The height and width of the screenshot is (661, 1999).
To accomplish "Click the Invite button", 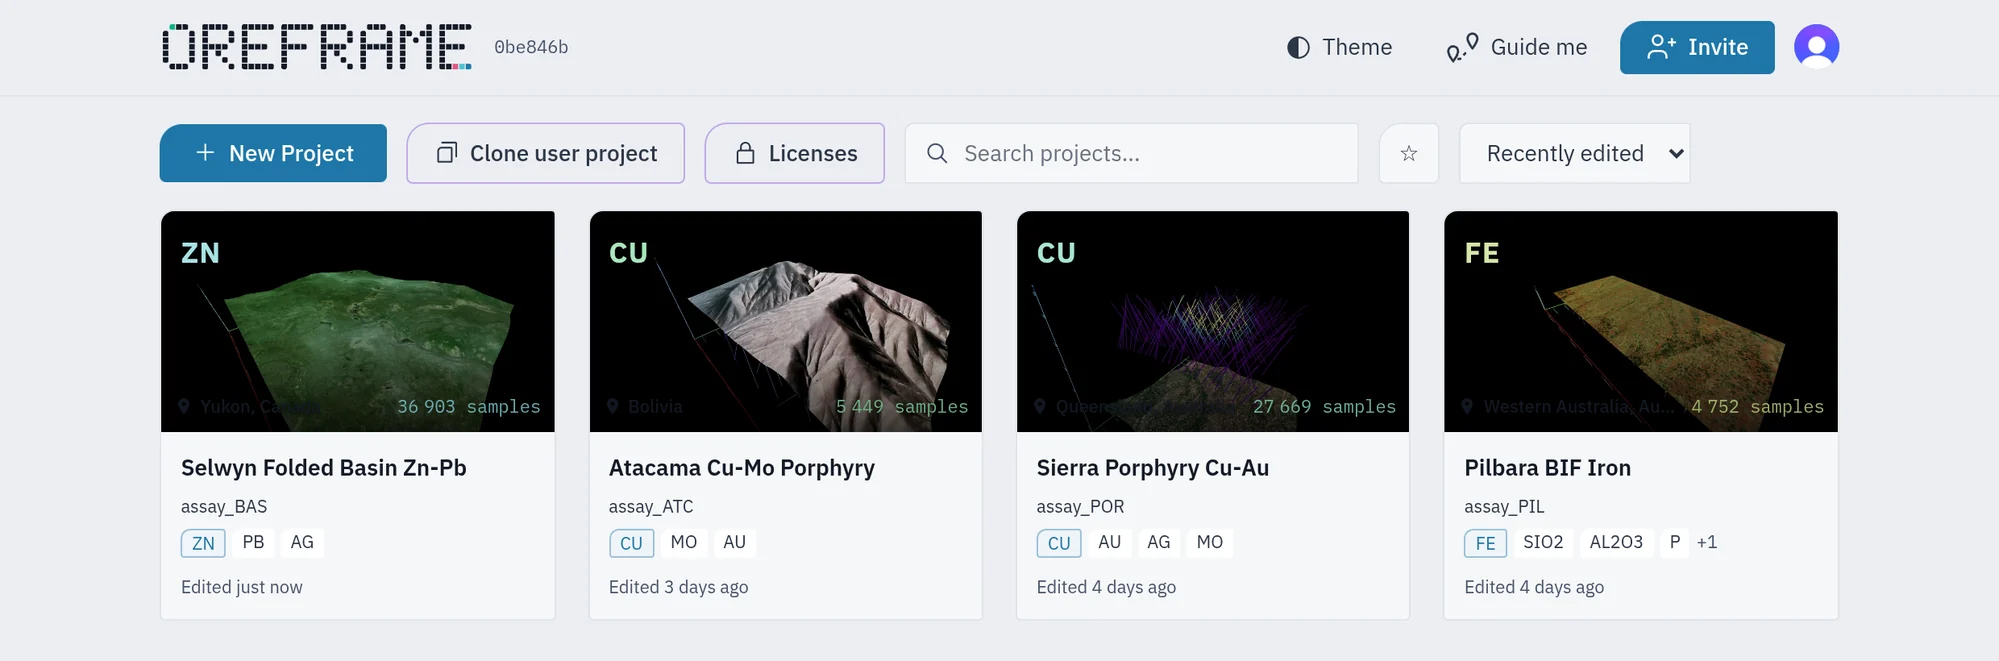I will click(1697, 47).
